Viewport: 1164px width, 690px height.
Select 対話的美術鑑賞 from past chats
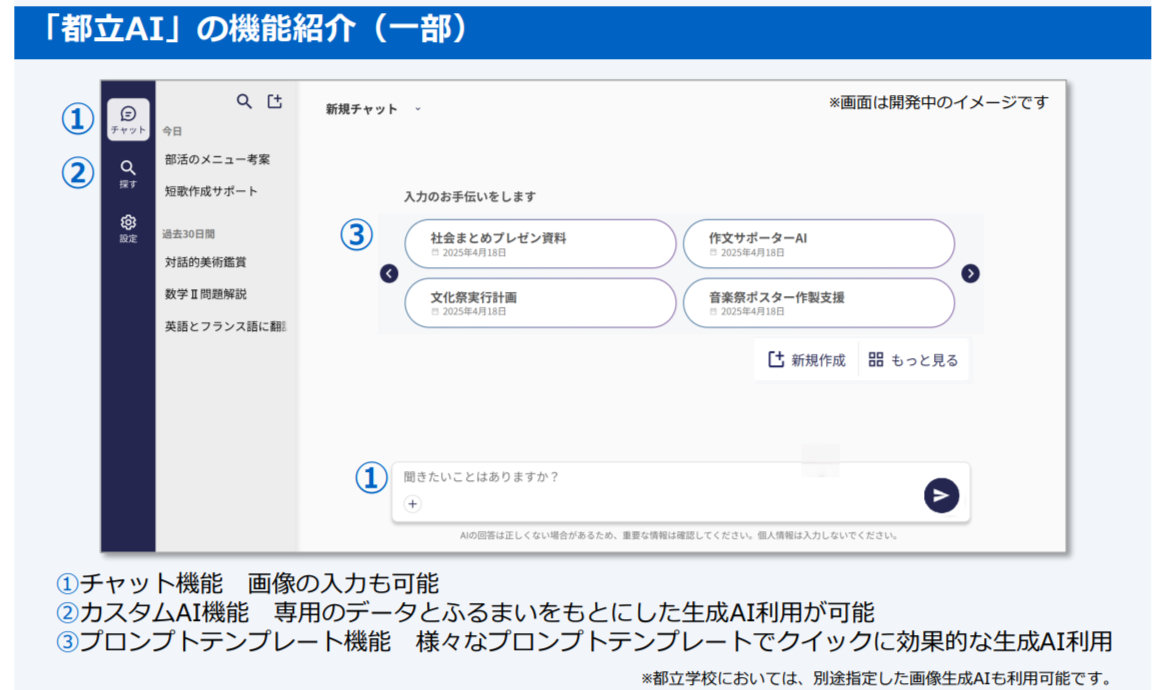tap(205, 262)
